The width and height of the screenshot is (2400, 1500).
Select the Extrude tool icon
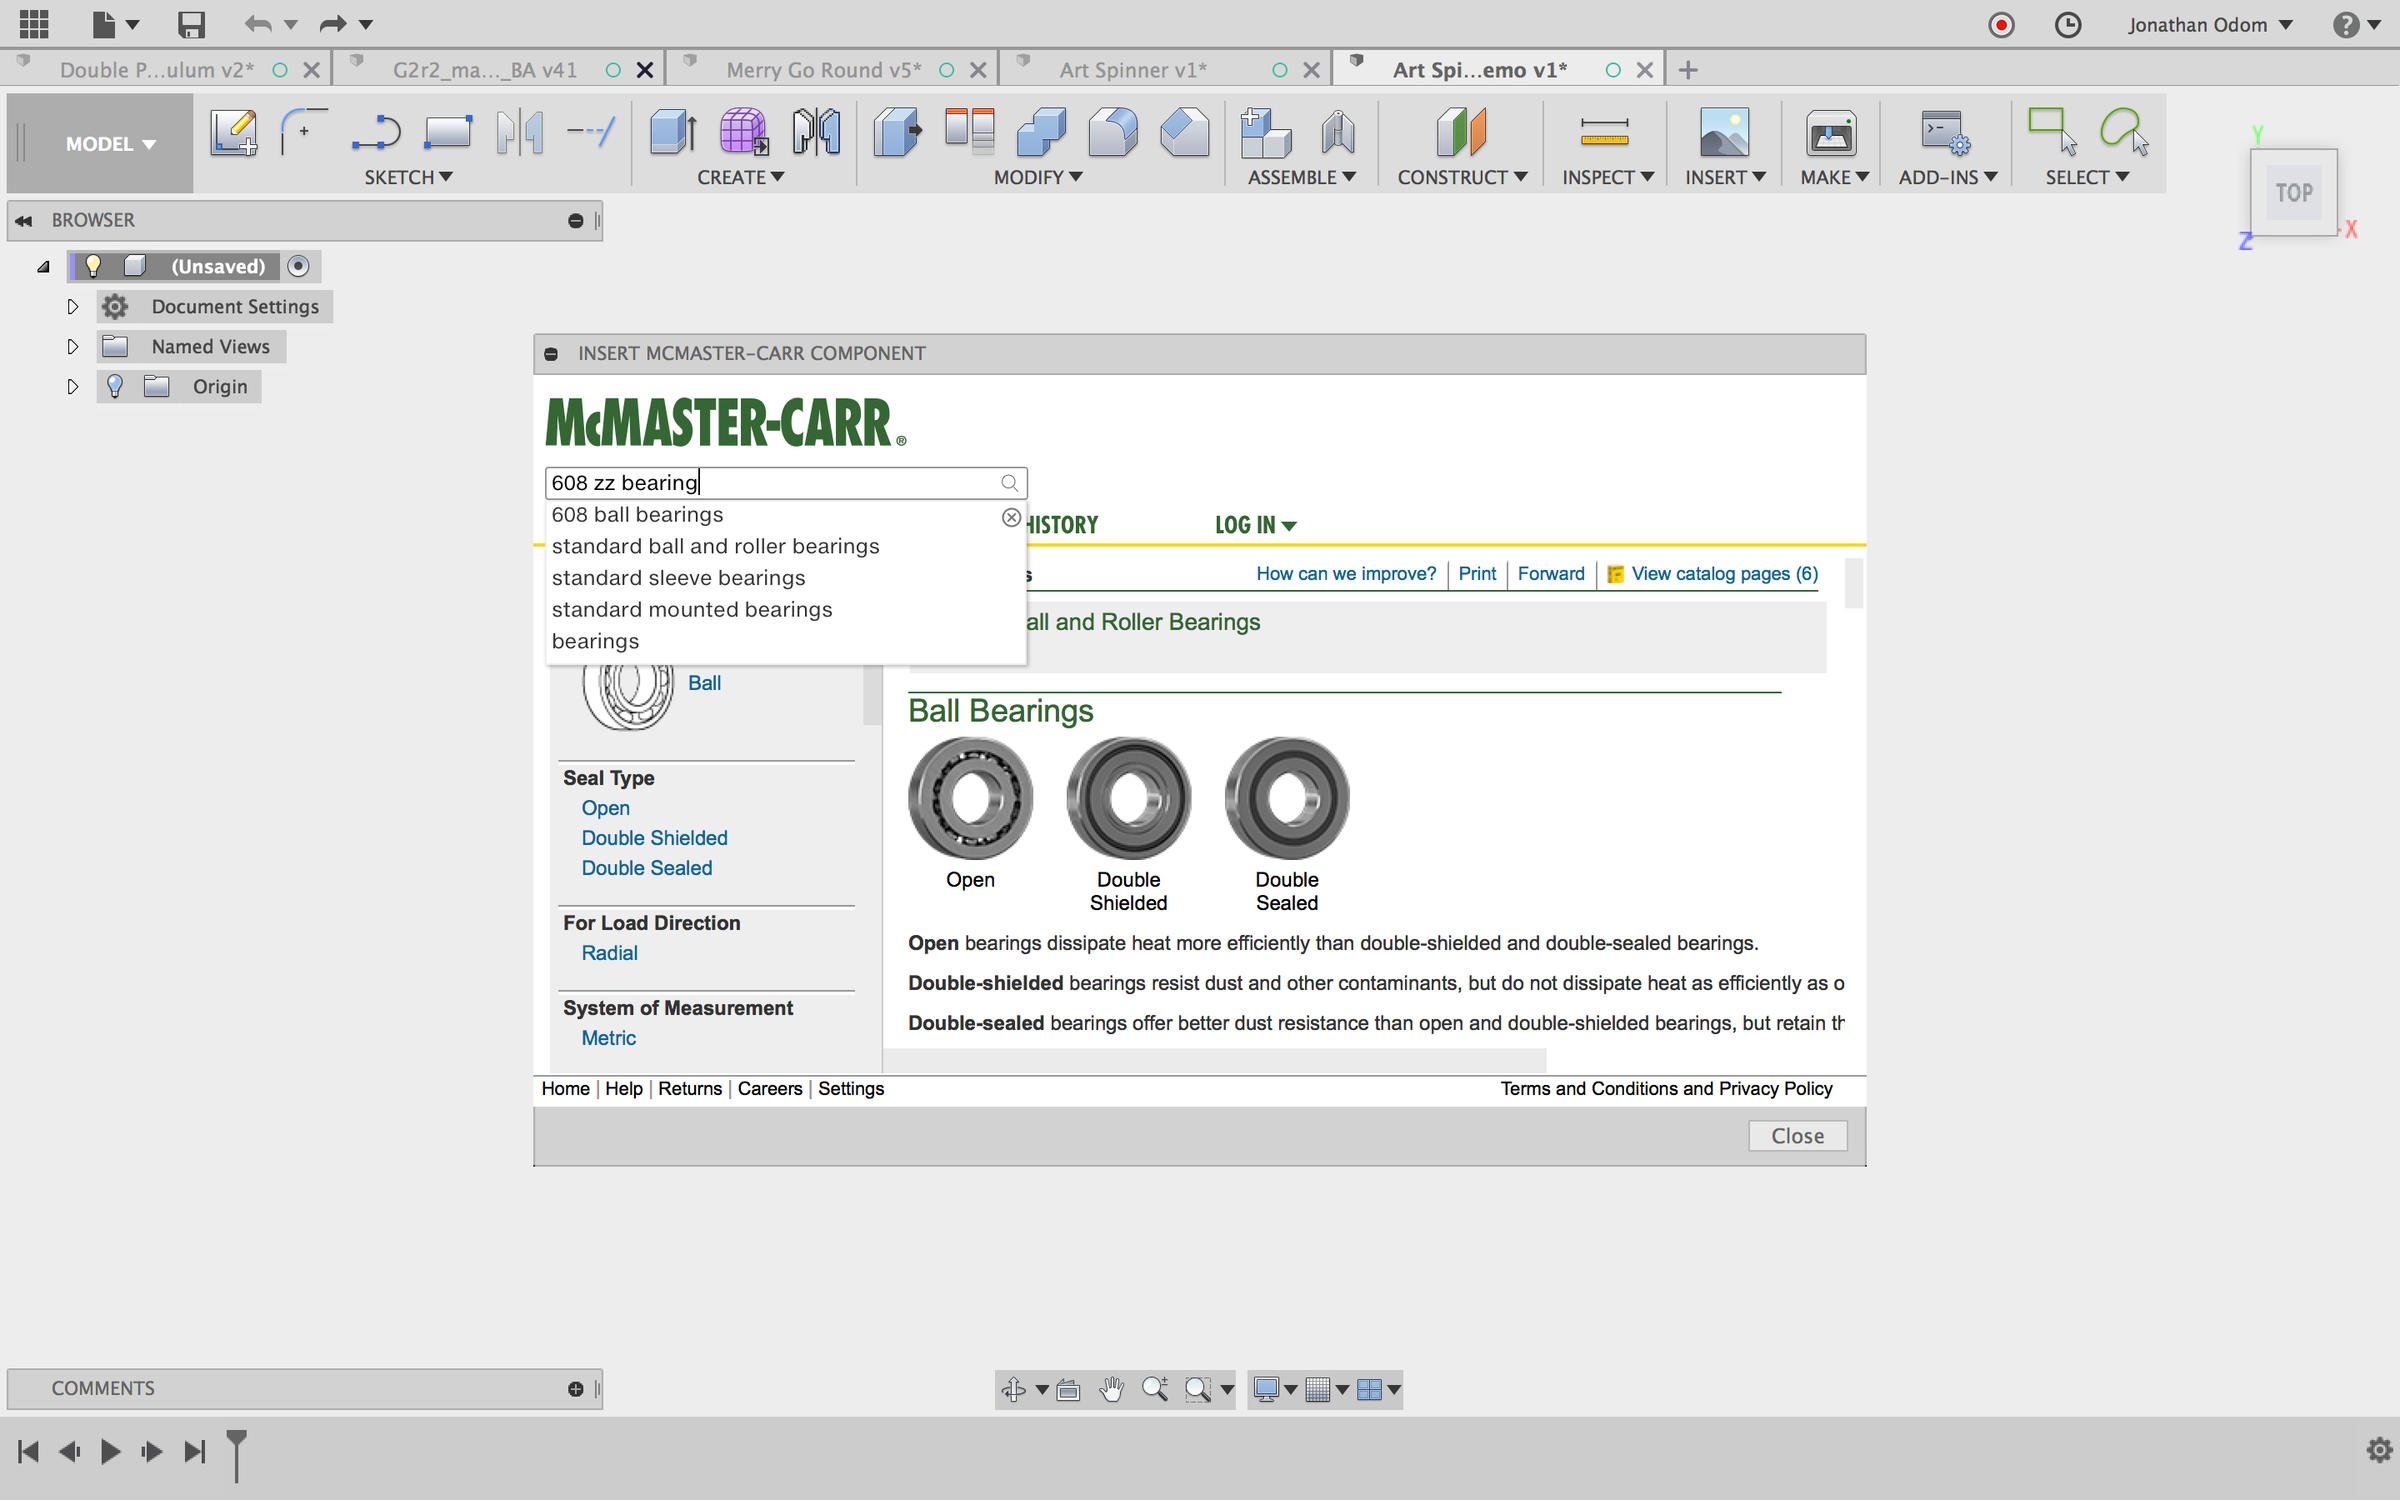pos(673,133)
